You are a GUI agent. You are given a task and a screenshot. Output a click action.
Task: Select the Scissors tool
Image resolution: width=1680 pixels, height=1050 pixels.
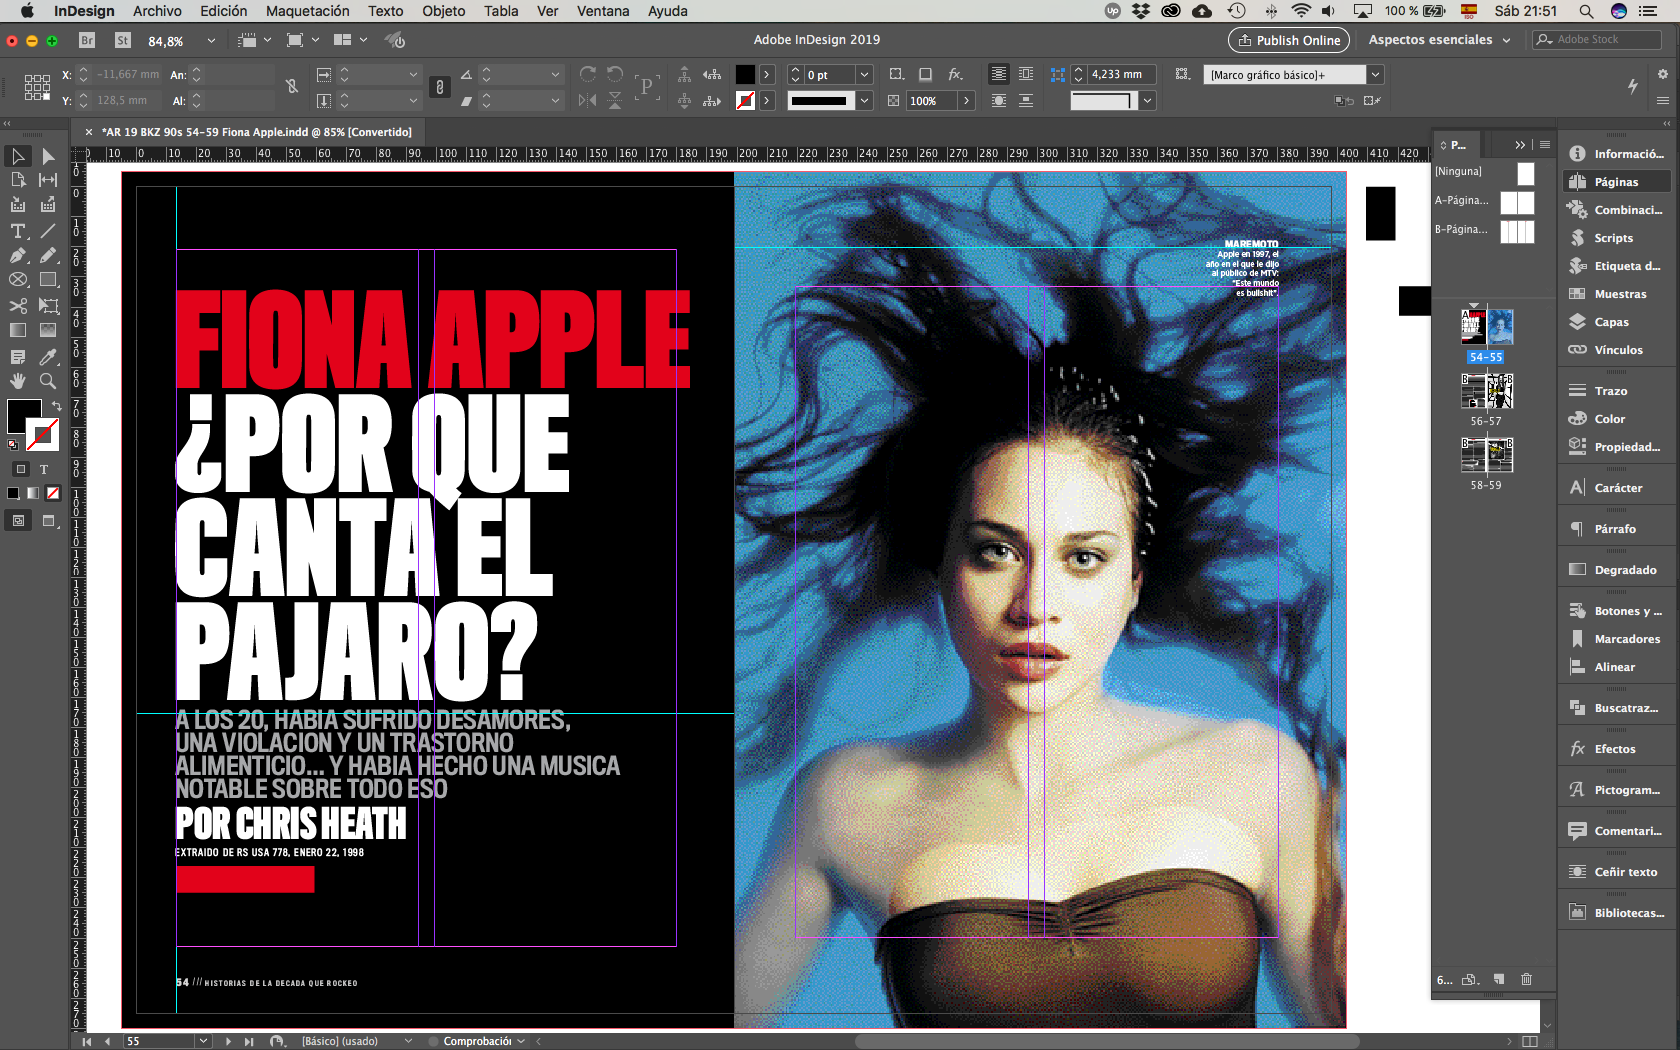18,305
